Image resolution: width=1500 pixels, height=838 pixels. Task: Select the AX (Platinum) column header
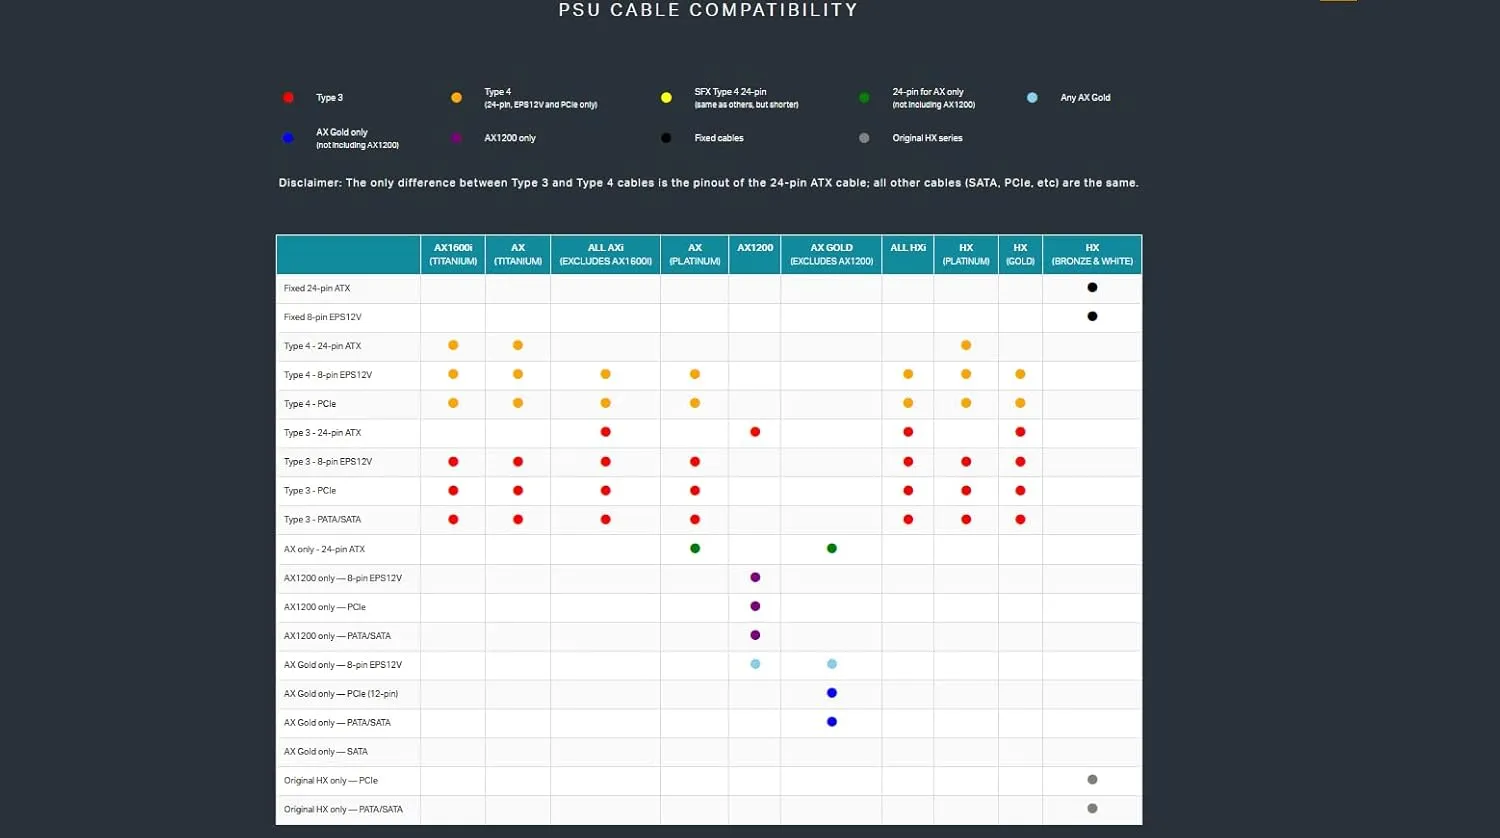click(695, 254)
